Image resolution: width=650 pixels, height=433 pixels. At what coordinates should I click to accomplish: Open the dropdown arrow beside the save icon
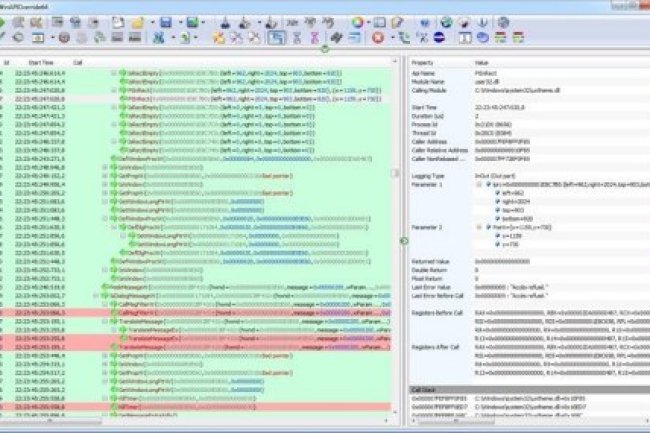click(x=178, y=21)
